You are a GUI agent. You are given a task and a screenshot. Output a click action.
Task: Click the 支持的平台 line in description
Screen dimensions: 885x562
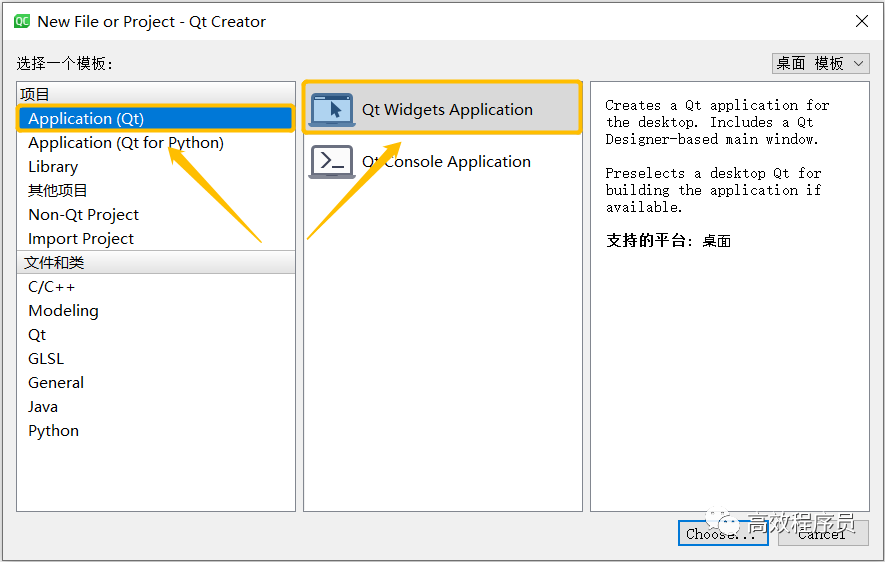[x=668, y=241]
